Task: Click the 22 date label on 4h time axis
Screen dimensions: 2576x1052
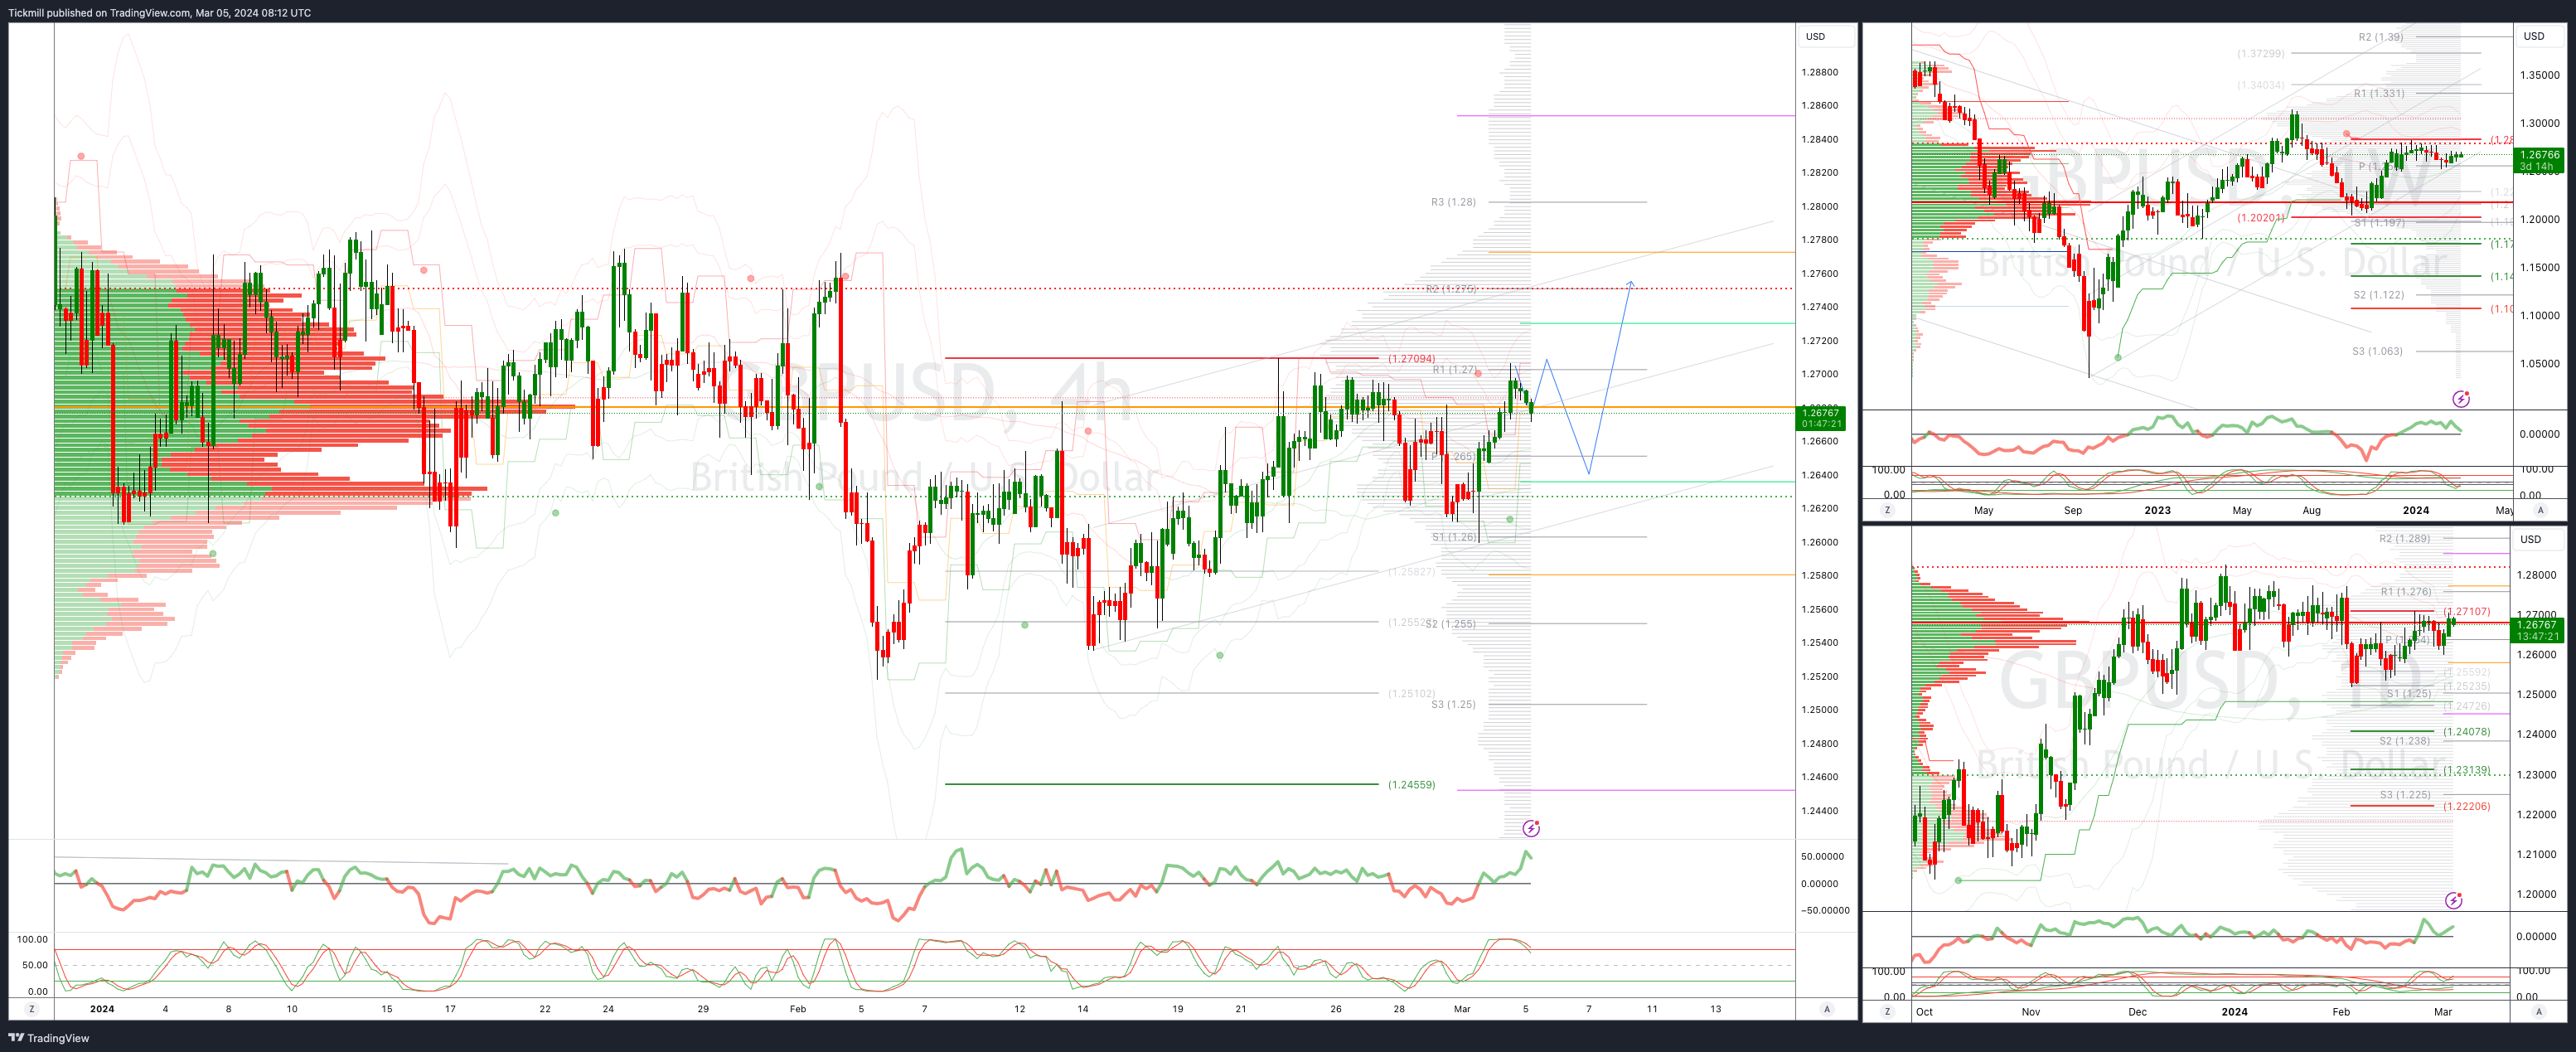Action: (x=545, y=1009)
